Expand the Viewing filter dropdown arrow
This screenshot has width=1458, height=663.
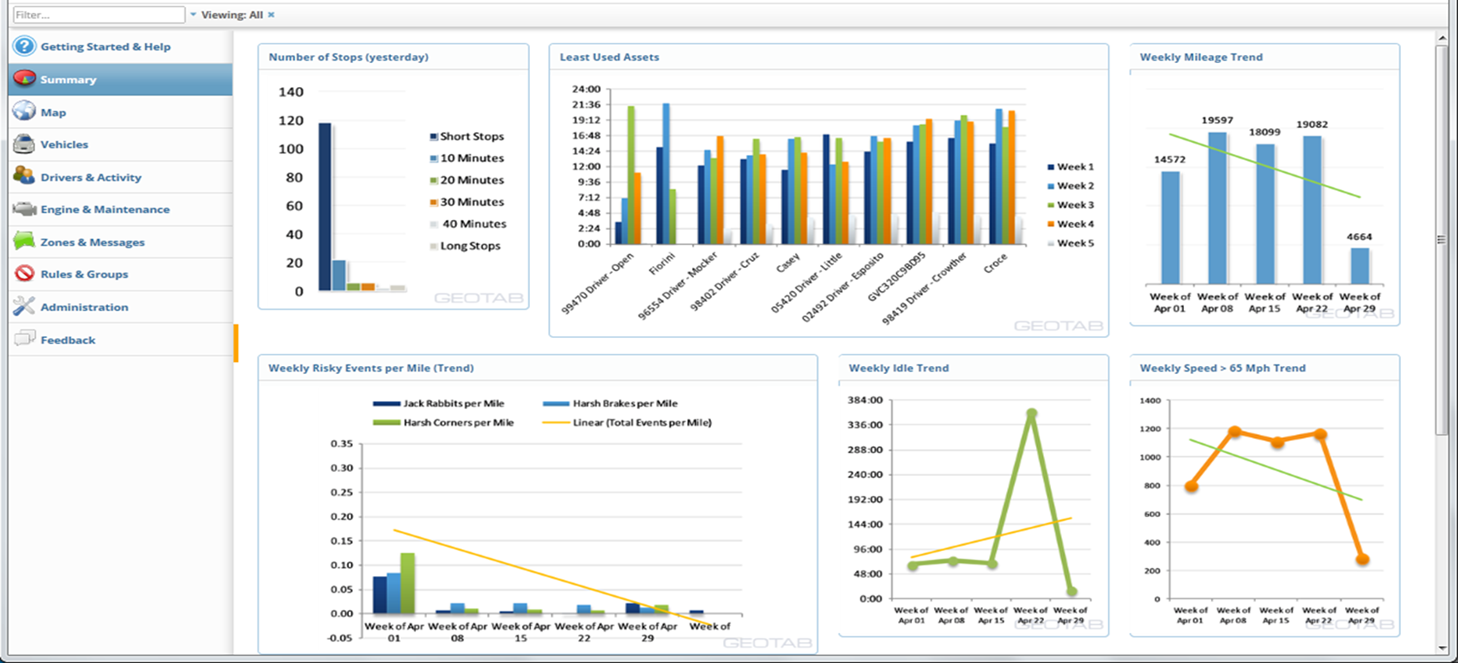[x=193, y=15]
